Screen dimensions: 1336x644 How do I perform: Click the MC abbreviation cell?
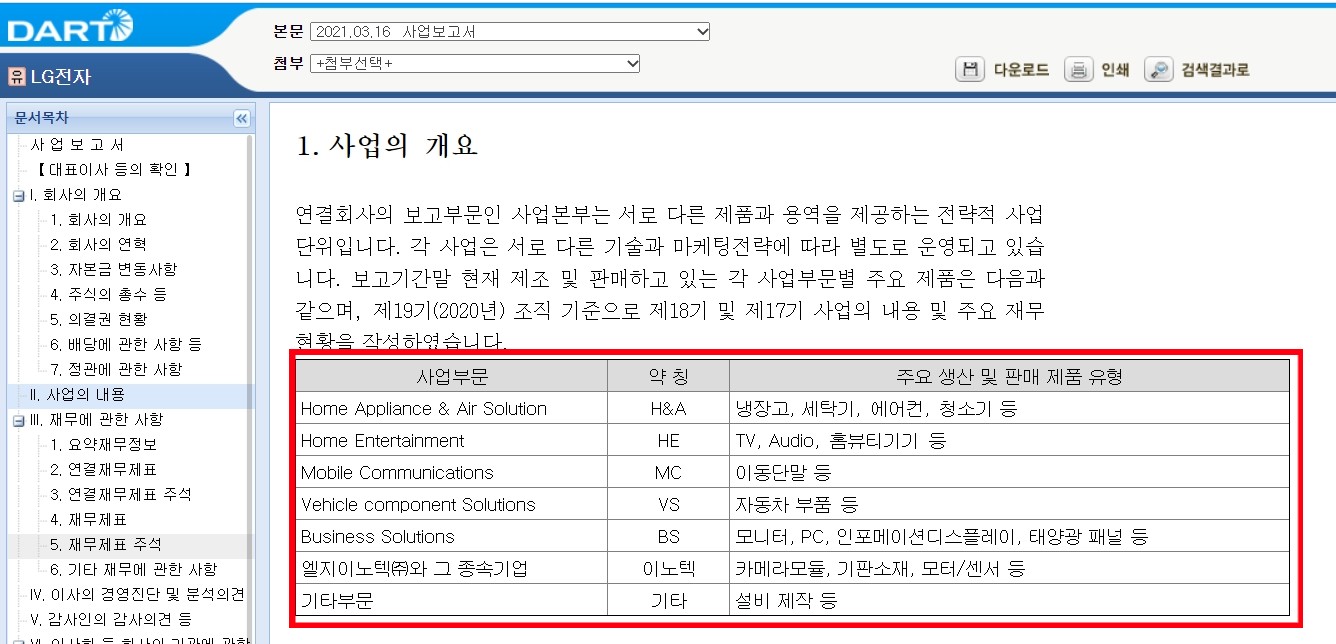tap(668, 472)
